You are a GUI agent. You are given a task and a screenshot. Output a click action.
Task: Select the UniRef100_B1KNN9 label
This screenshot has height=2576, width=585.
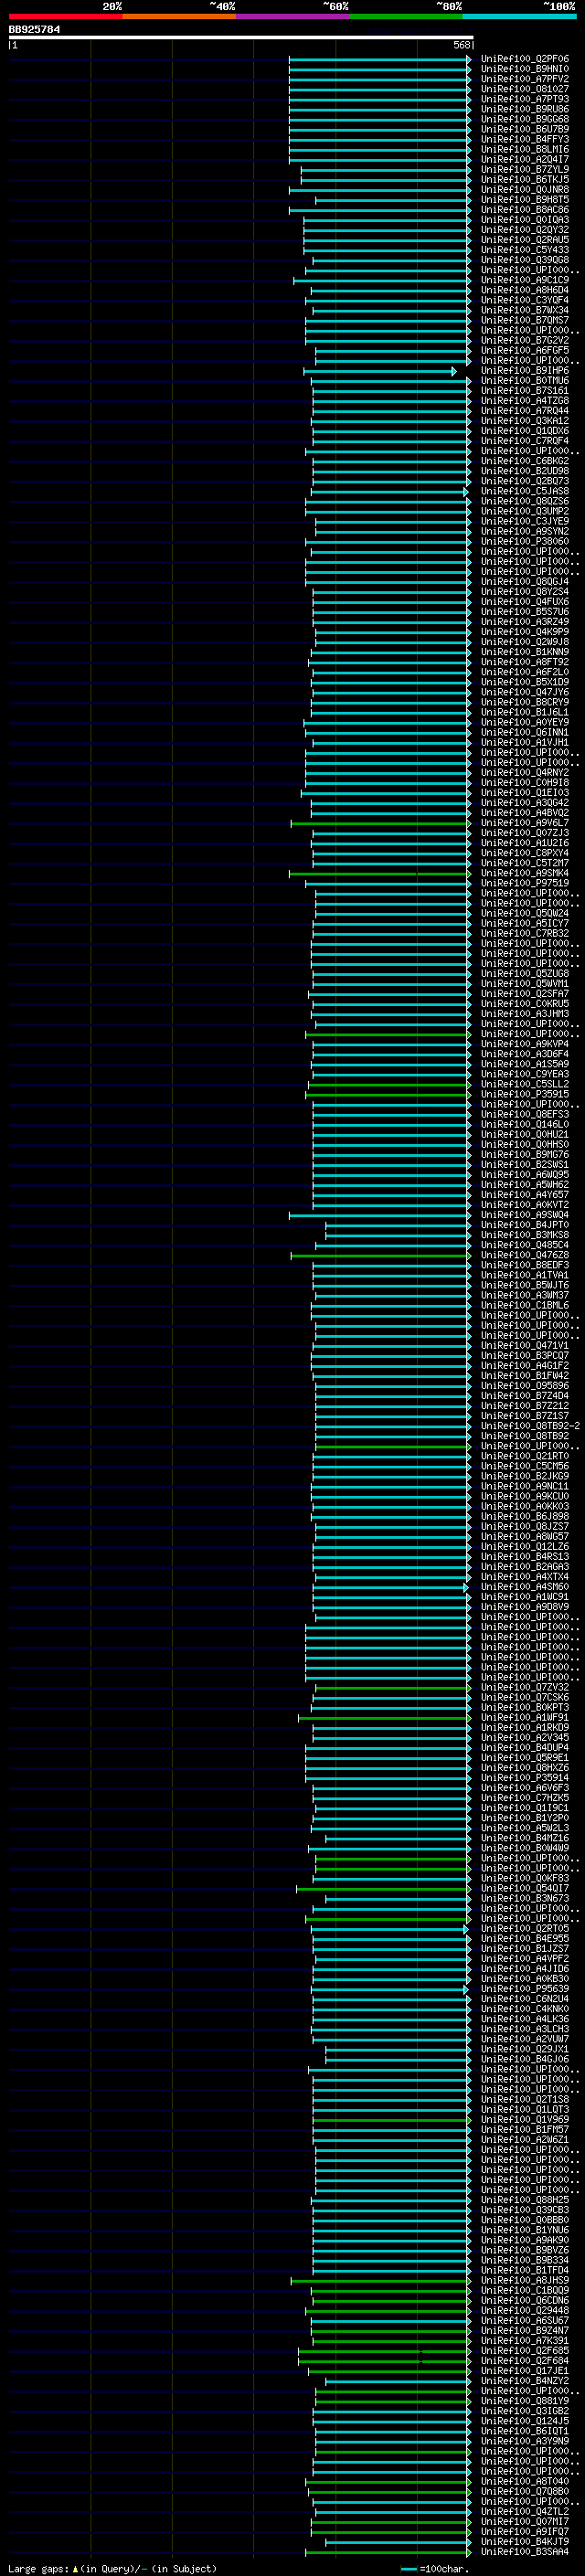tap(524, 652)
